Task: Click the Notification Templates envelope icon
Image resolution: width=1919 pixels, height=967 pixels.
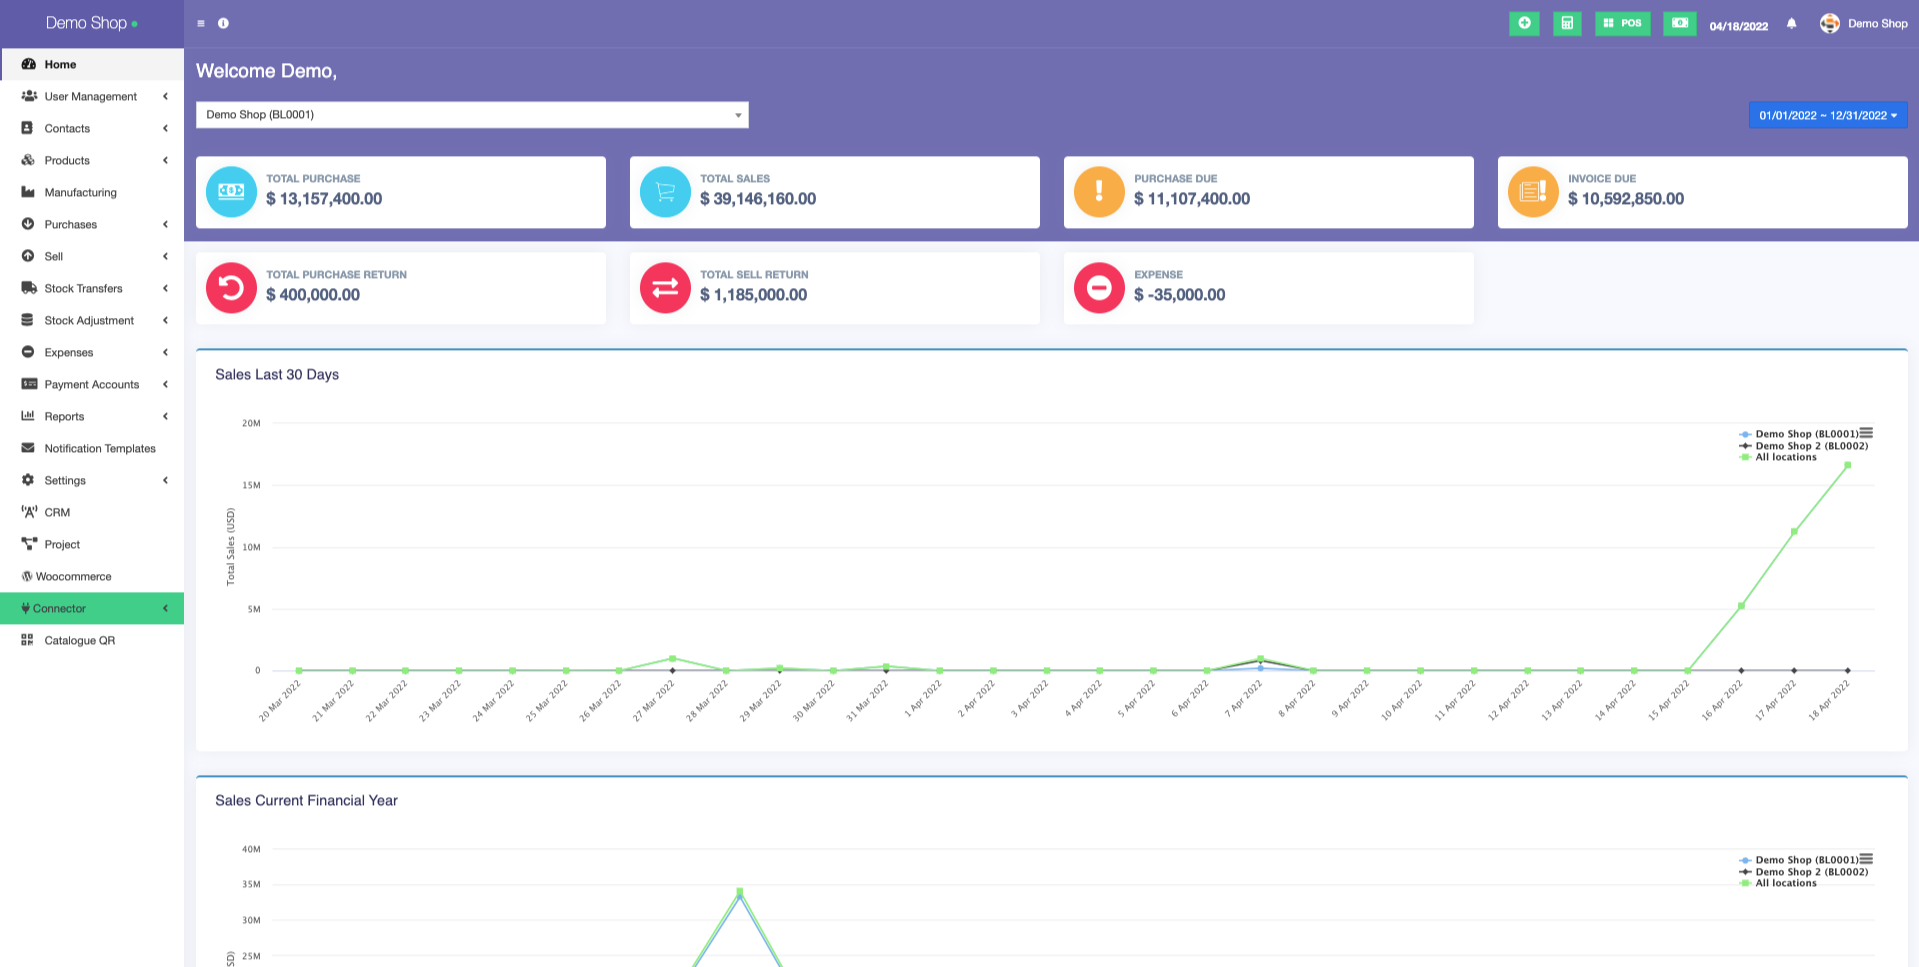Action: point(28,448)
